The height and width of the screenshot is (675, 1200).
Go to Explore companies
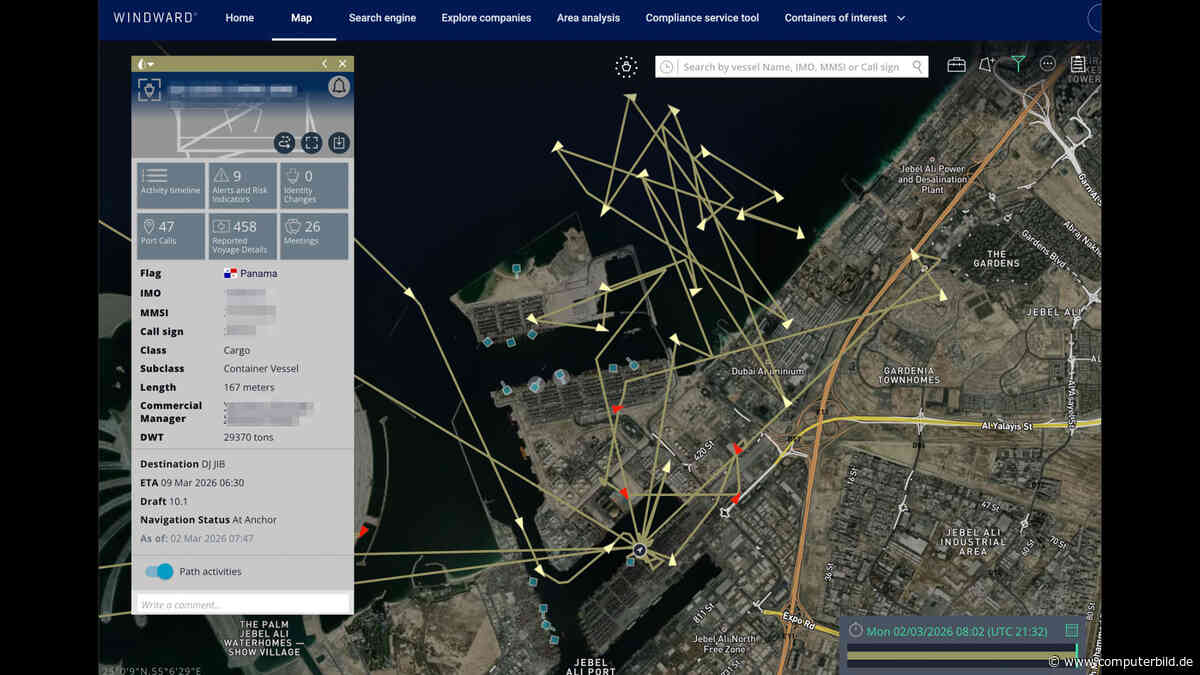pos(486,18)
